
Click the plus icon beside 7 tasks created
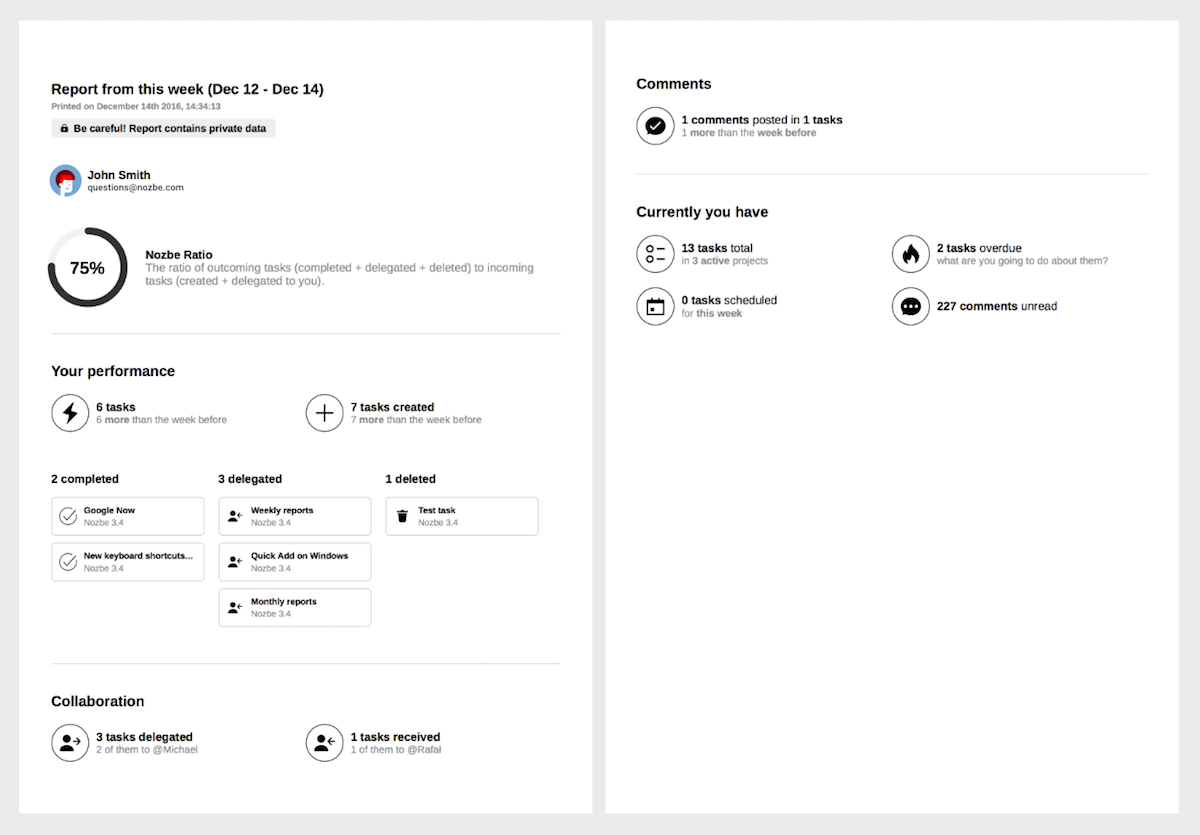[x=324, y=412]
